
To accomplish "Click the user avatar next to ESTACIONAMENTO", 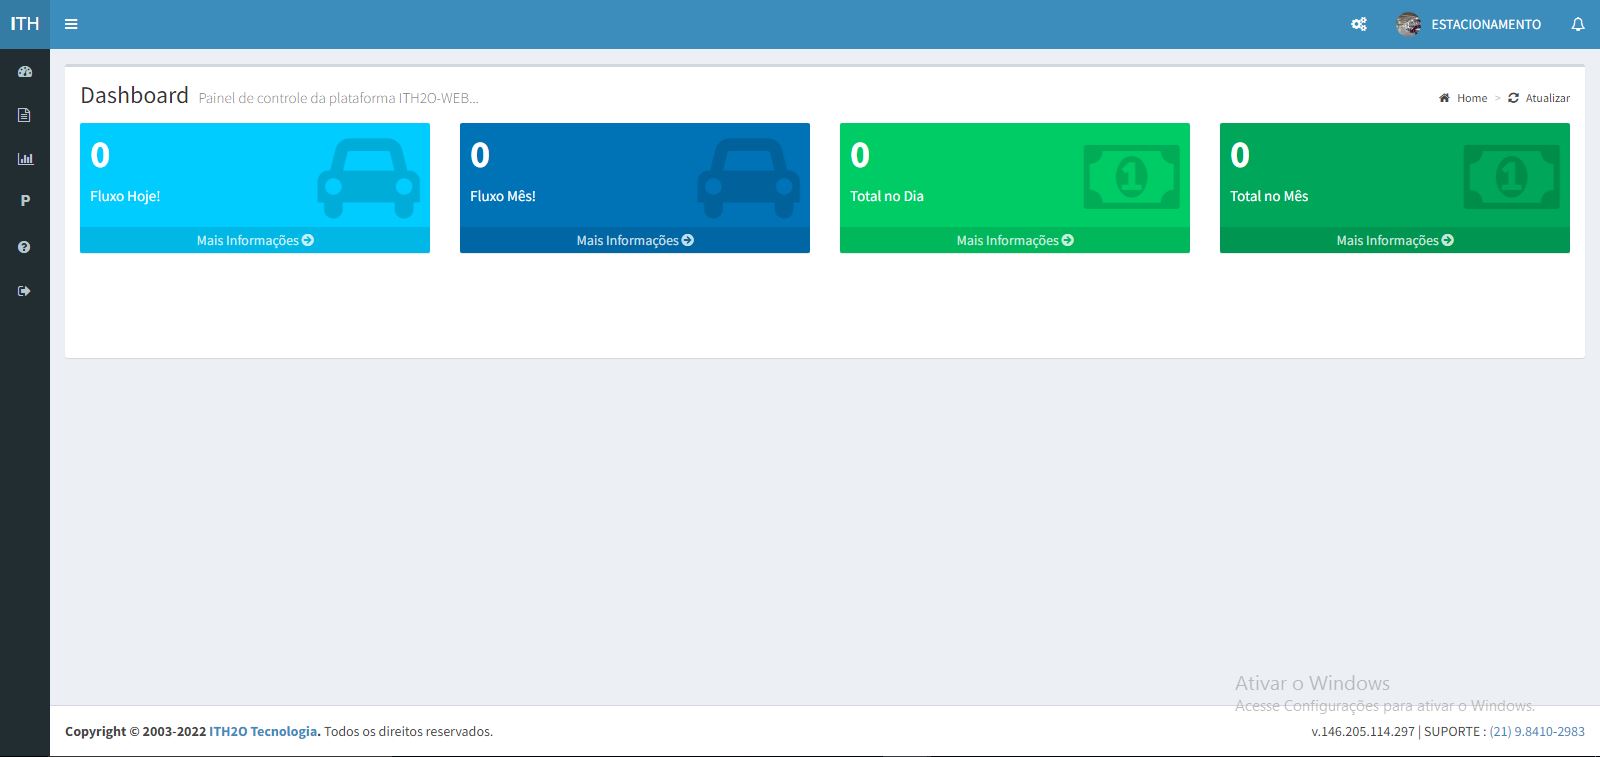I will pyautogui.click(x=1409, y=24).
